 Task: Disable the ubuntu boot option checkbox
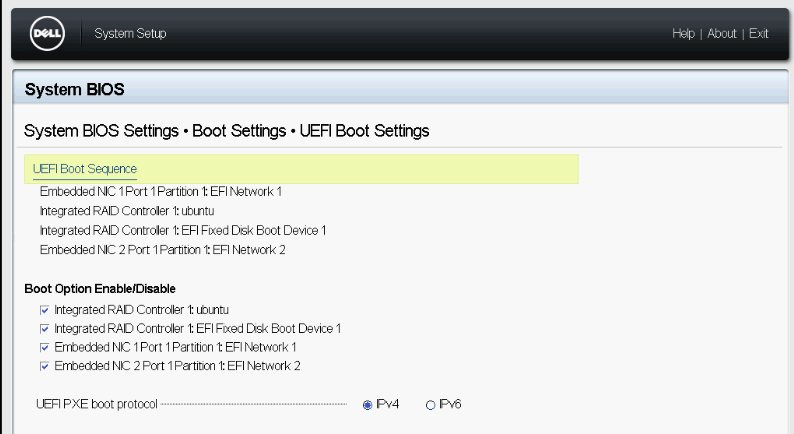click(45, 310)
